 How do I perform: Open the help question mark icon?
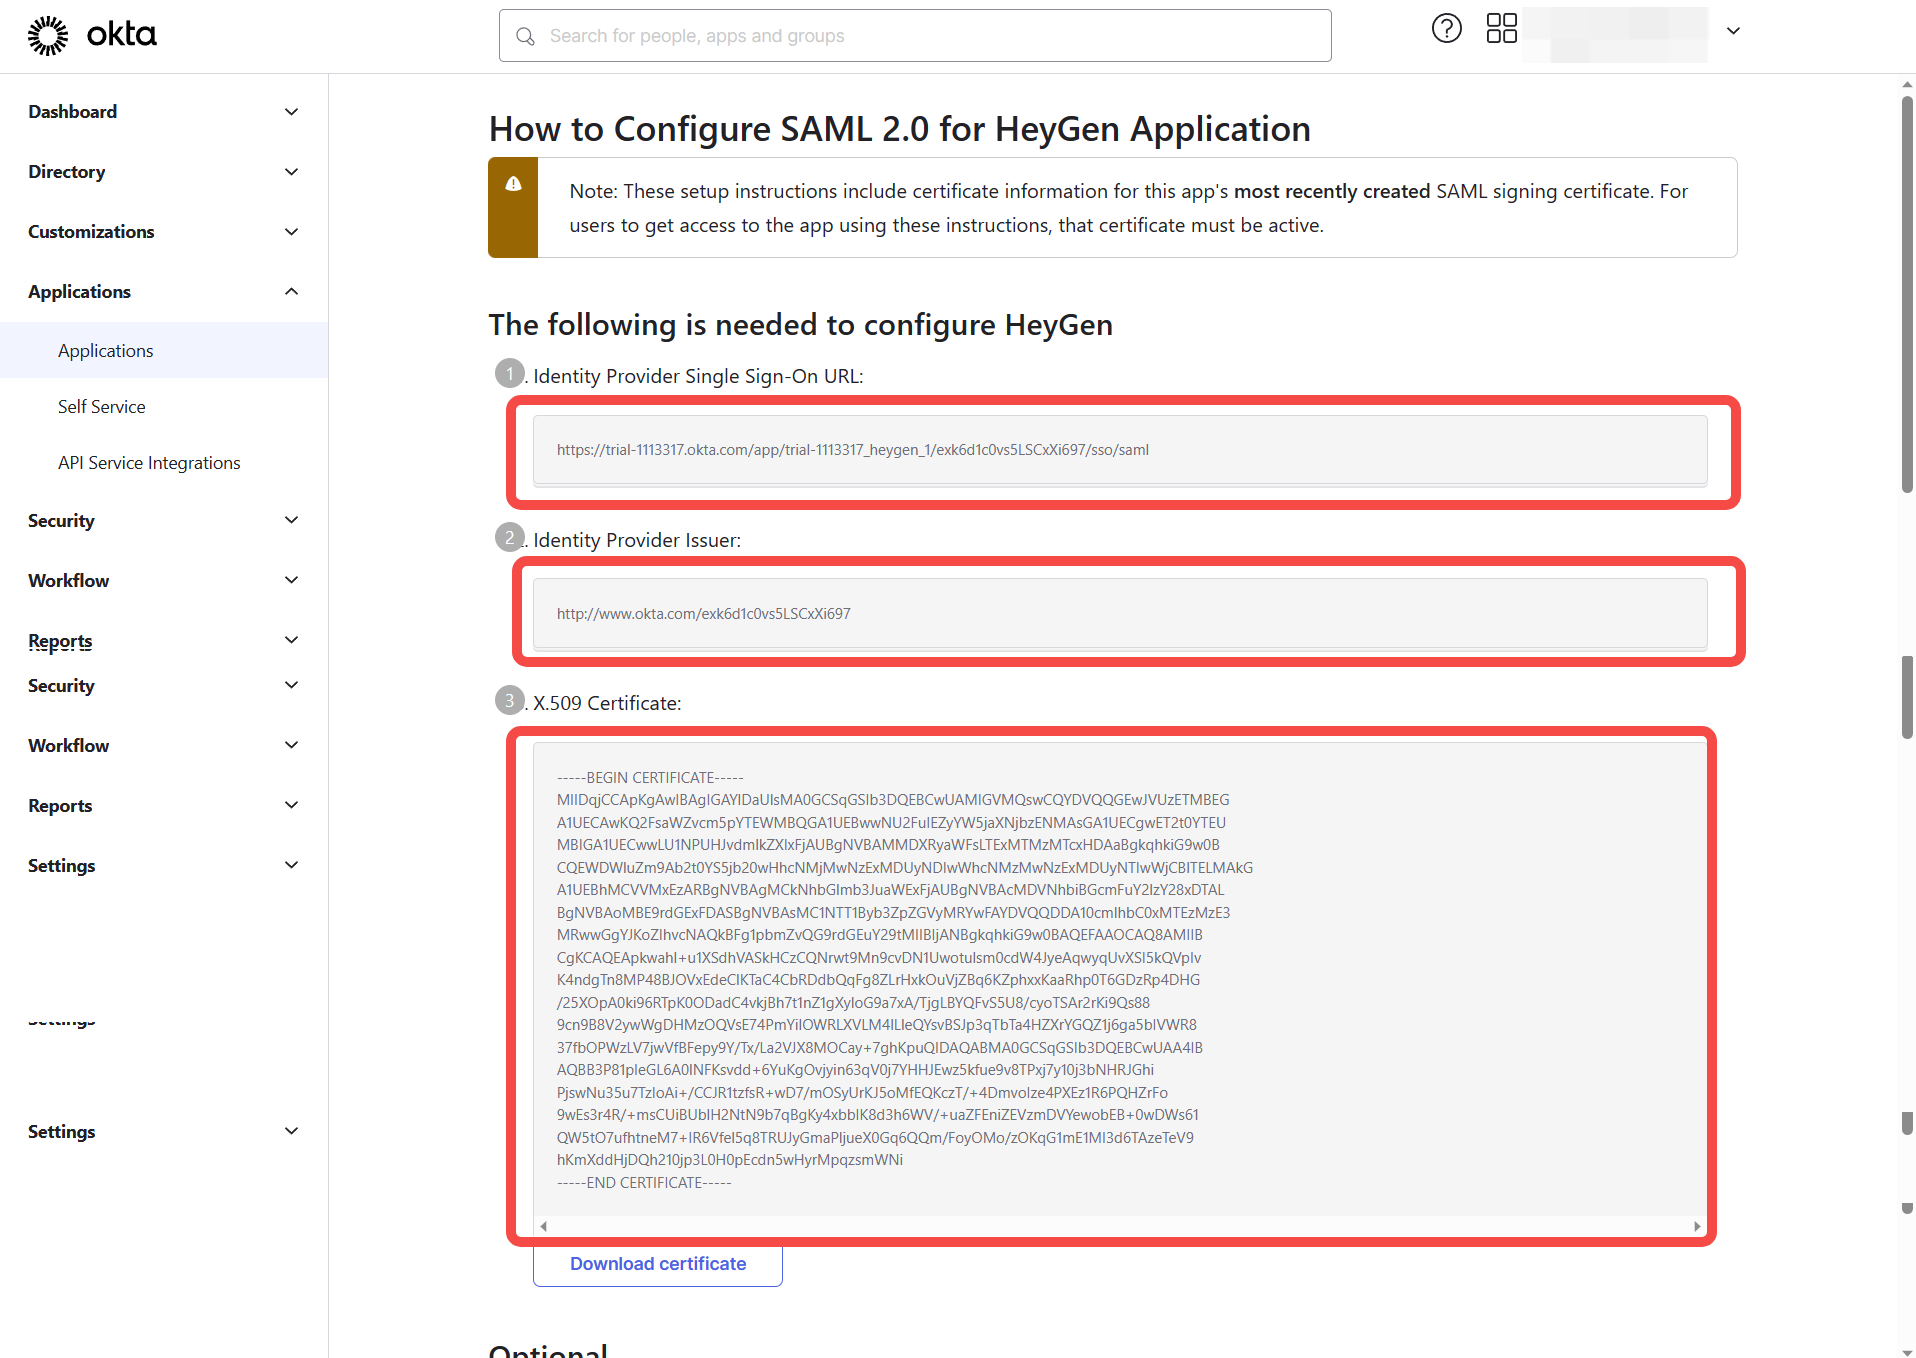(1446, 28)
